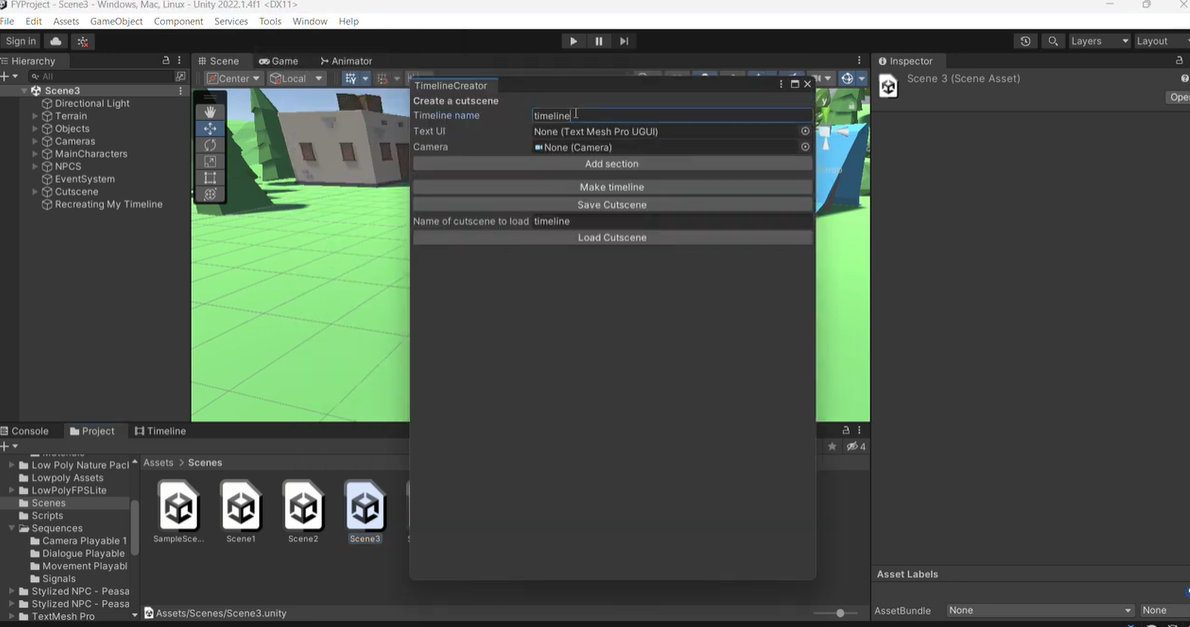Expand the Cutscene object in Hierarchy

pos(35,191)
